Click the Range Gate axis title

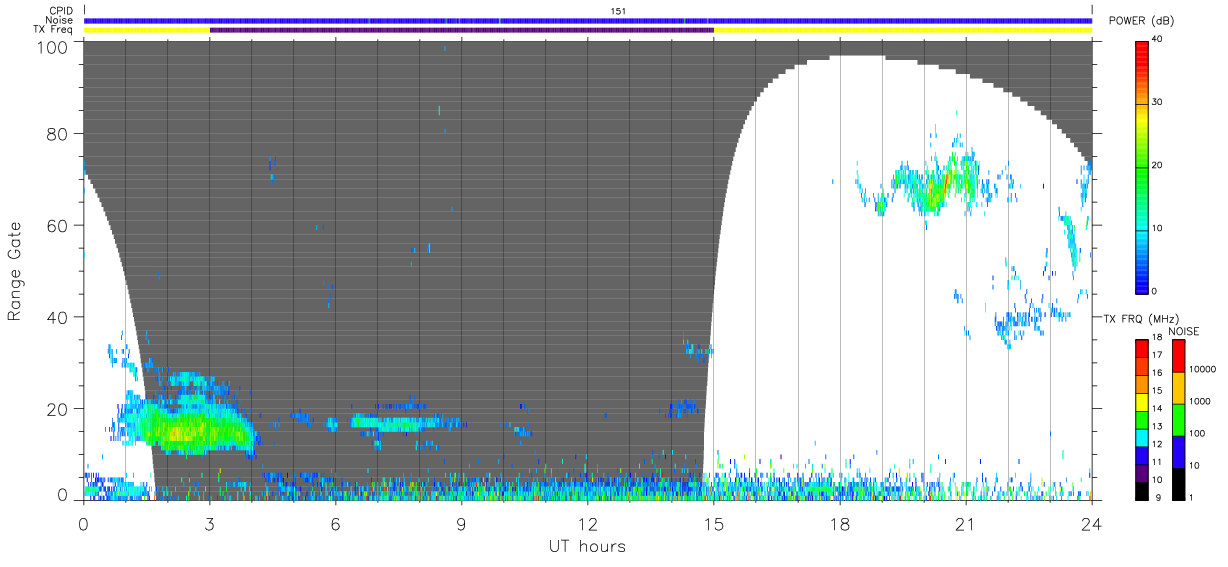point(15,271)
